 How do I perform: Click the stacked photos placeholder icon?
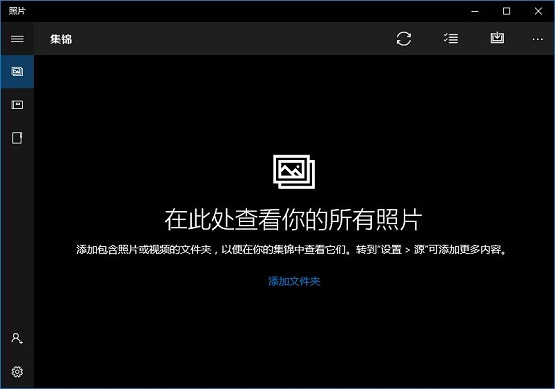coord(294,172)
